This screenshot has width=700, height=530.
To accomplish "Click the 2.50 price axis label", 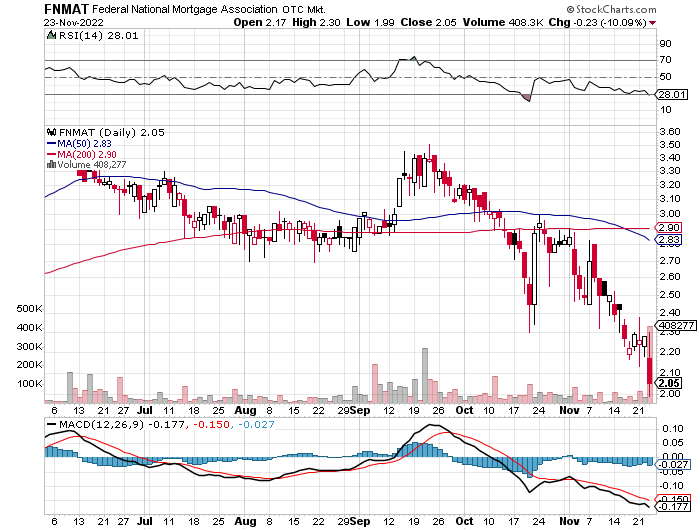I will [670, 295].
